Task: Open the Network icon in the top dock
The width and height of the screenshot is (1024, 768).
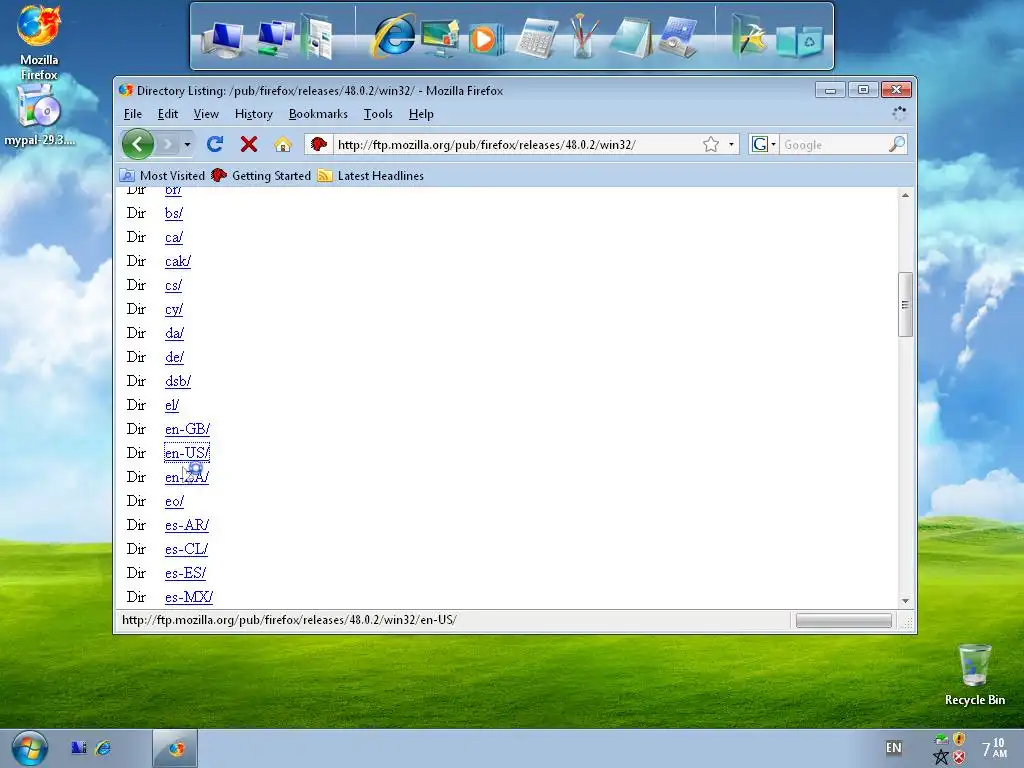Action: pyautogui.click(x=274, y=38)
